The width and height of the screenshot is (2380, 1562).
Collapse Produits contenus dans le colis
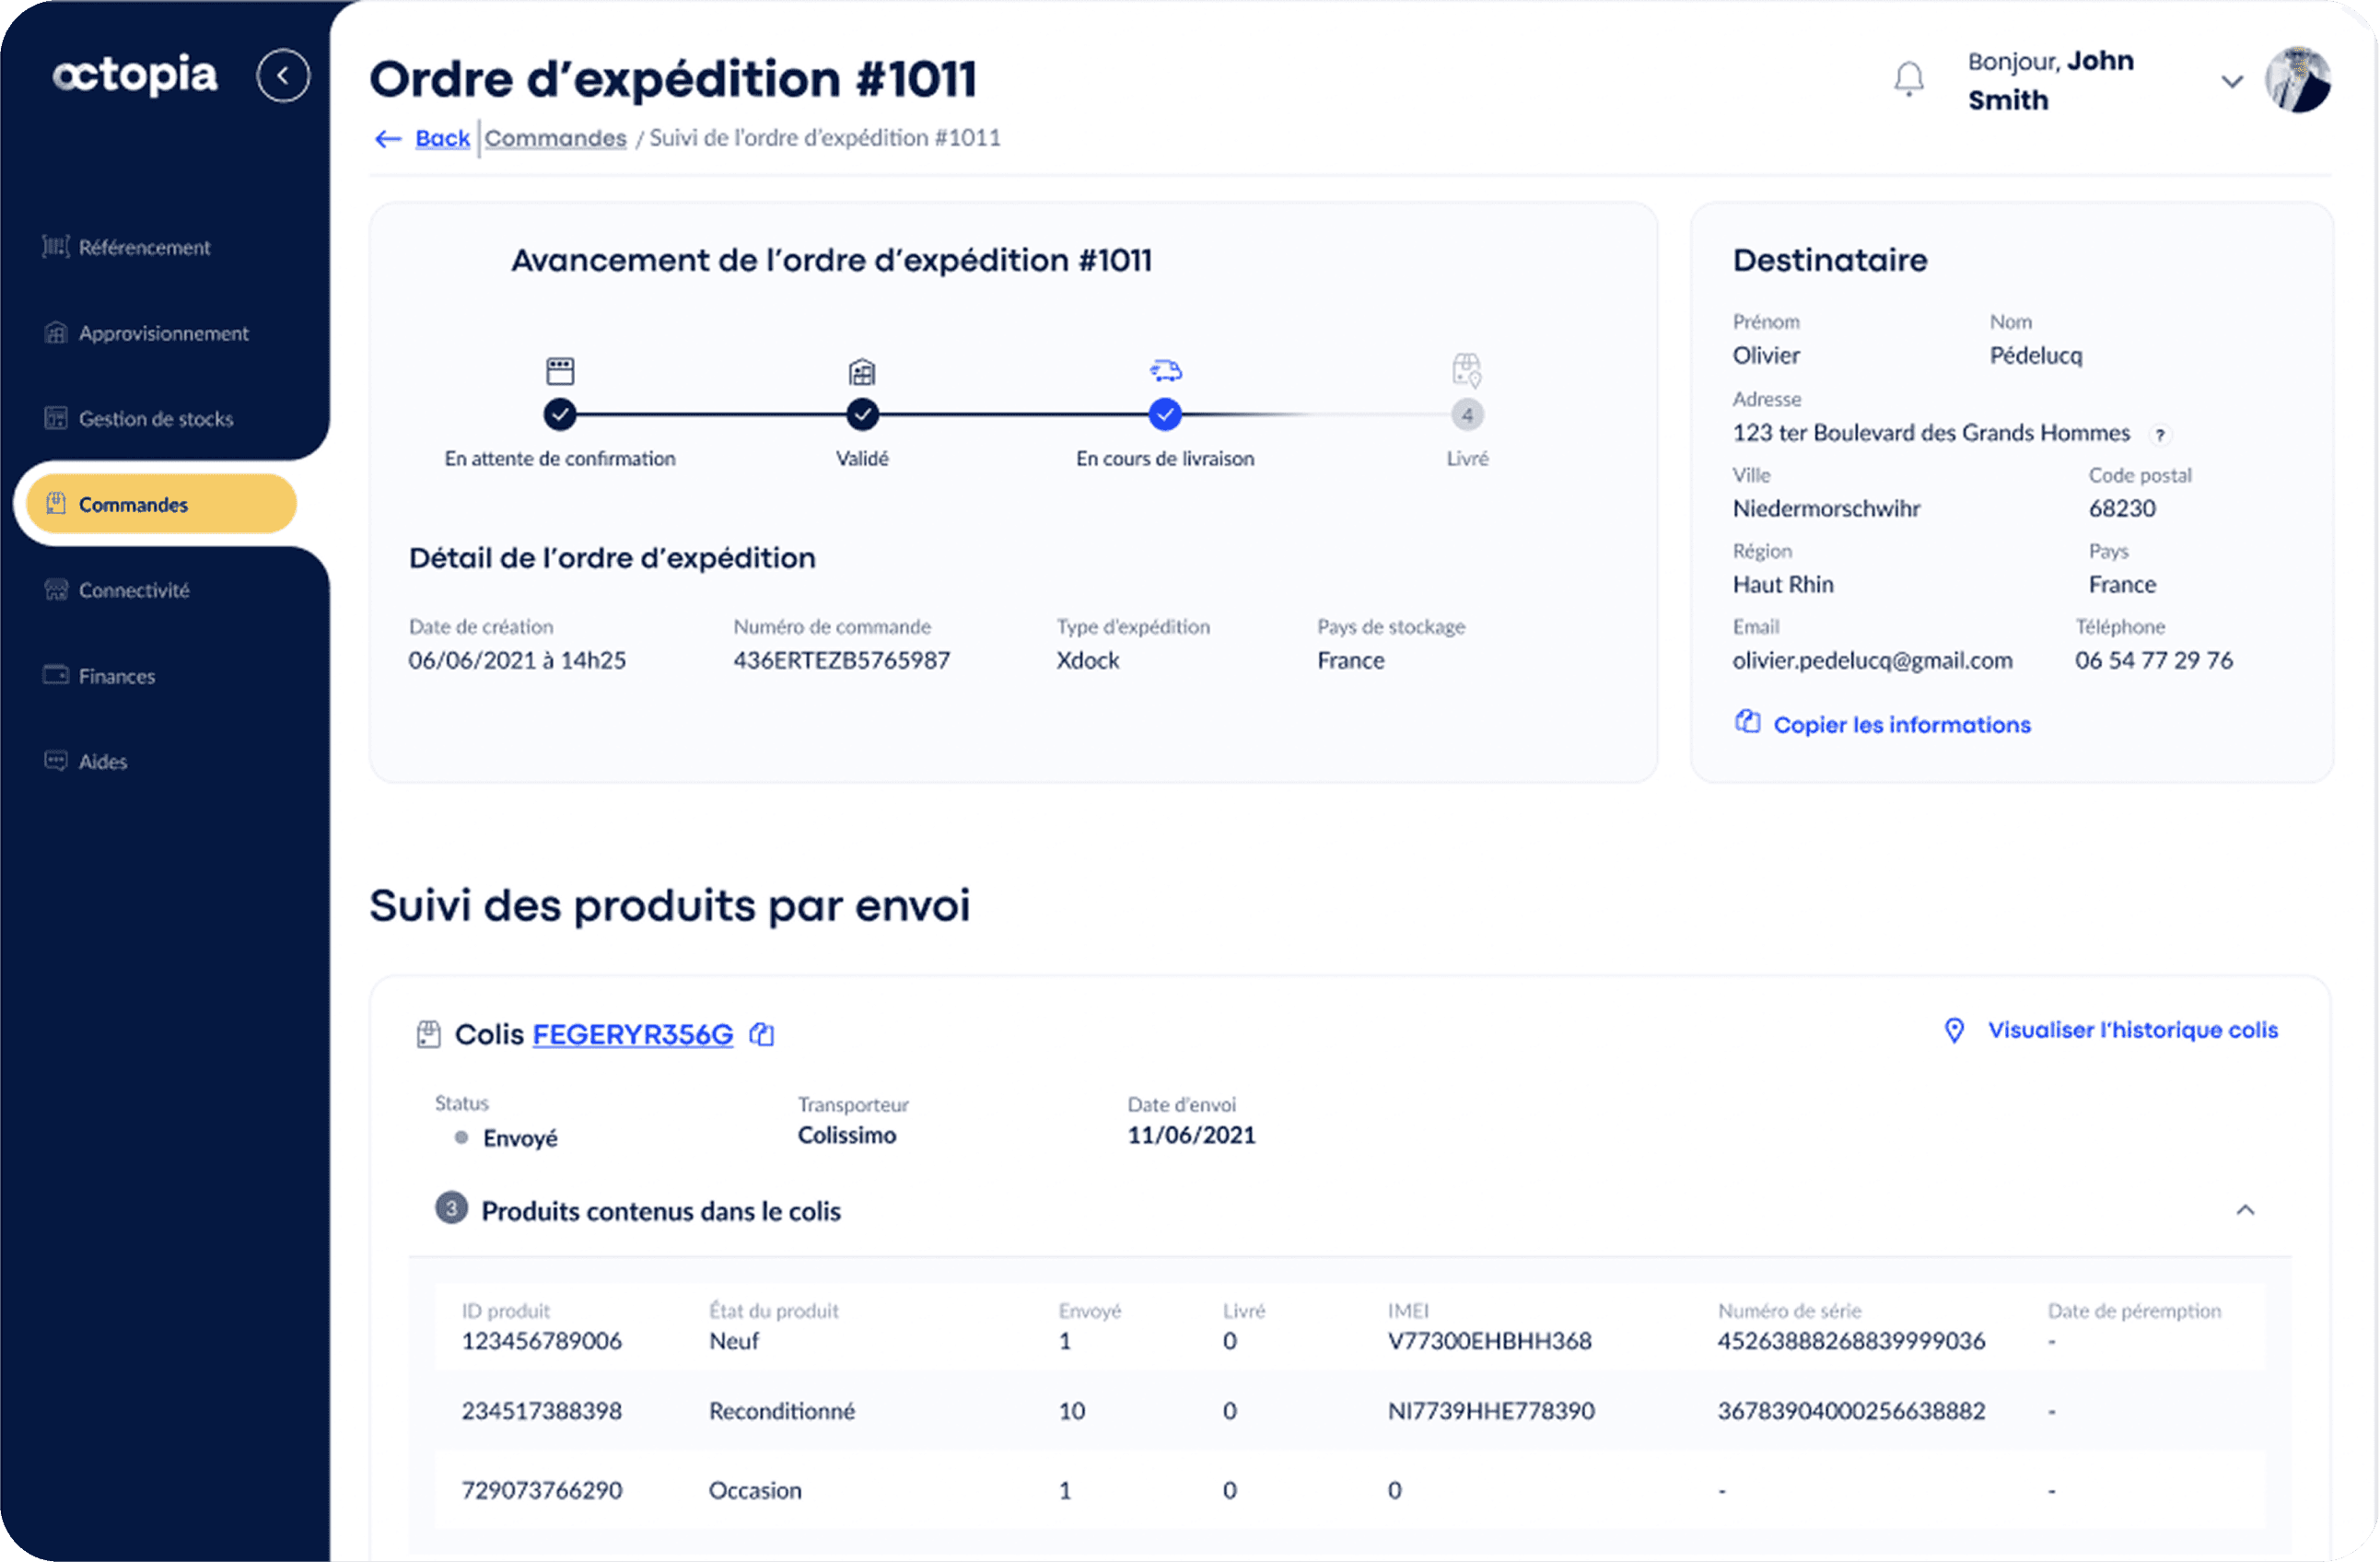(x=2245, y=1210)
